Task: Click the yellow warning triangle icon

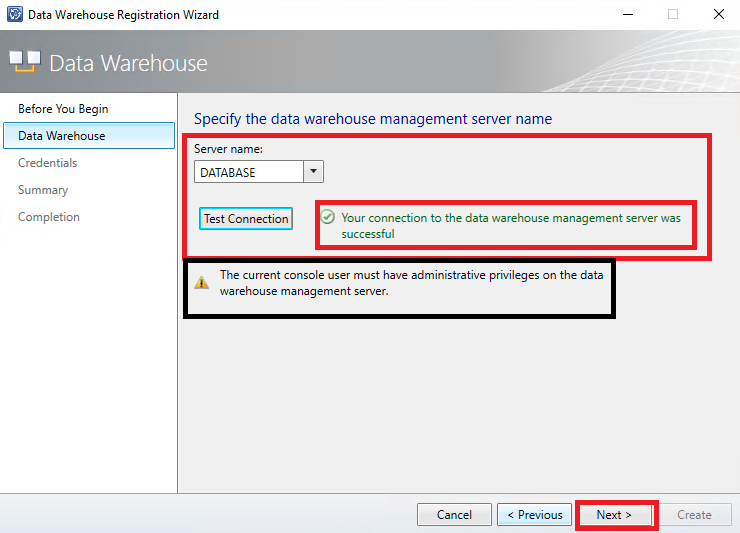Action: click(201, 283)
